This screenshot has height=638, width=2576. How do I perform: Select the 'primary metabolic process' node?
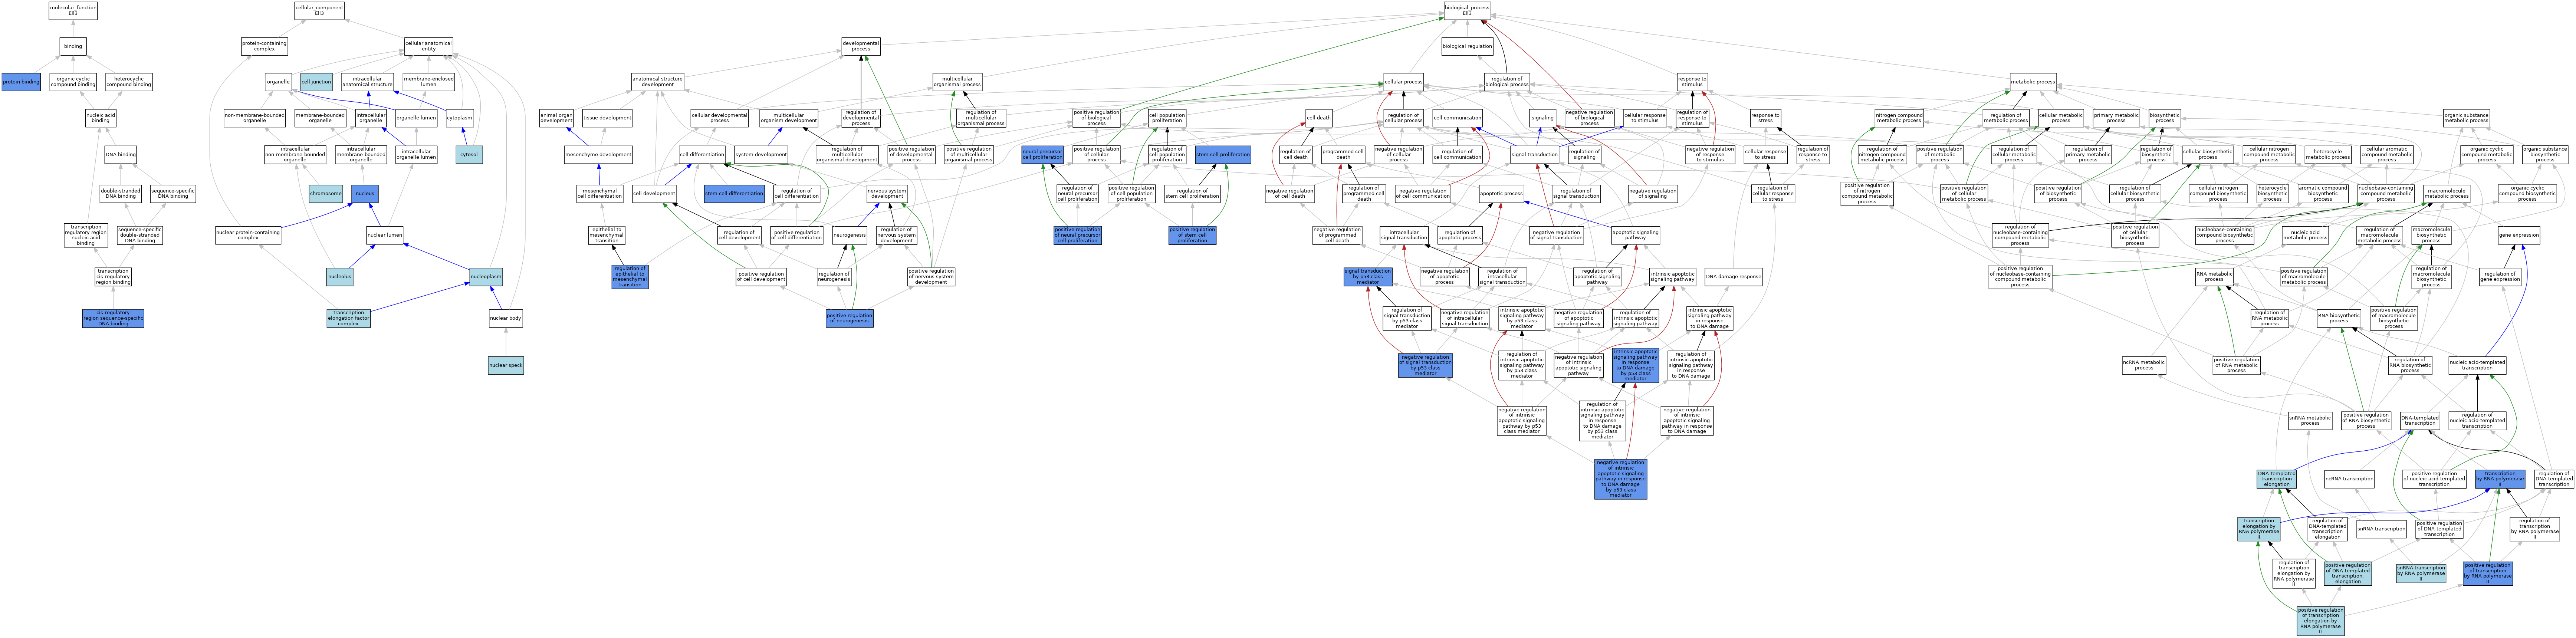pos(2116,118)
